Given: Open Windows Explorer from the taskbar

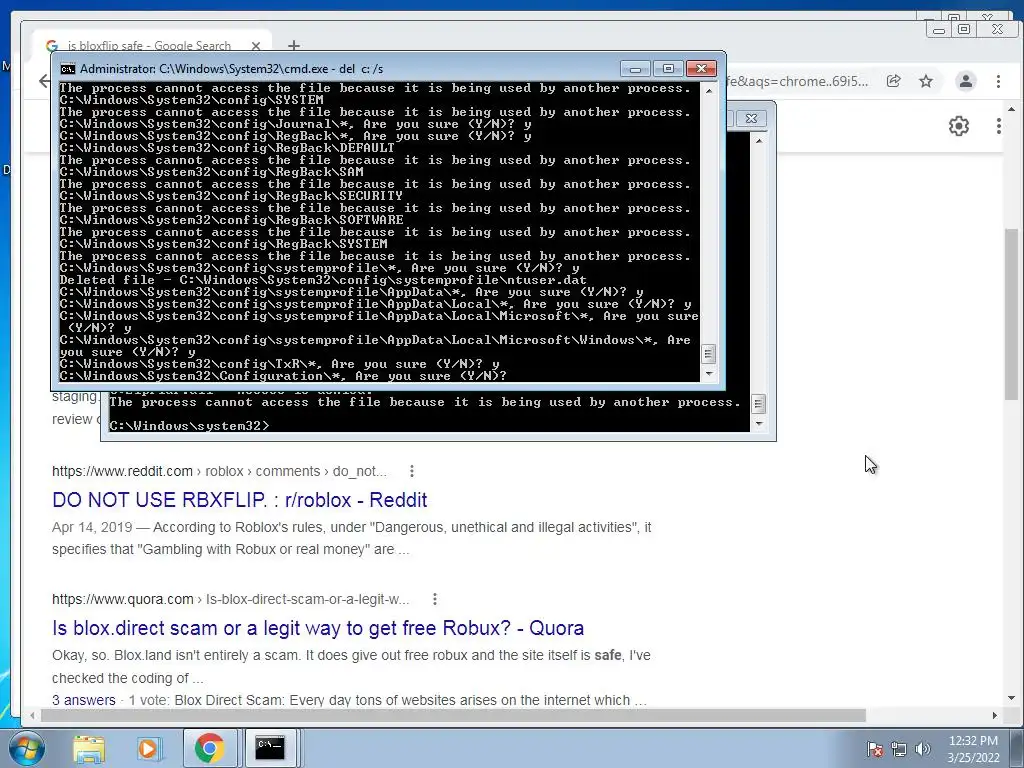Looking at the screenshot, I should 89,748.
